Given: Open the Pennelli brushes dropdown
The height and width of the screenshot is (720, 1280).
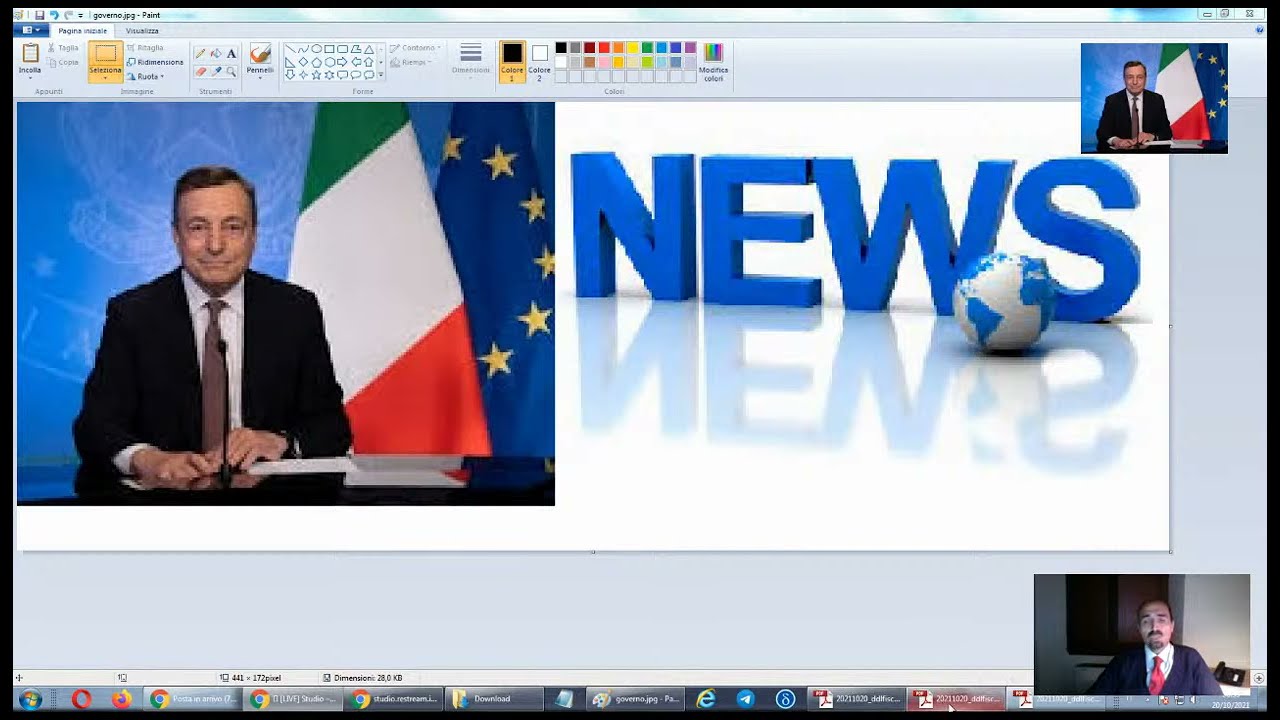Looking at the screenshot, I should click(x=260, y=61).
